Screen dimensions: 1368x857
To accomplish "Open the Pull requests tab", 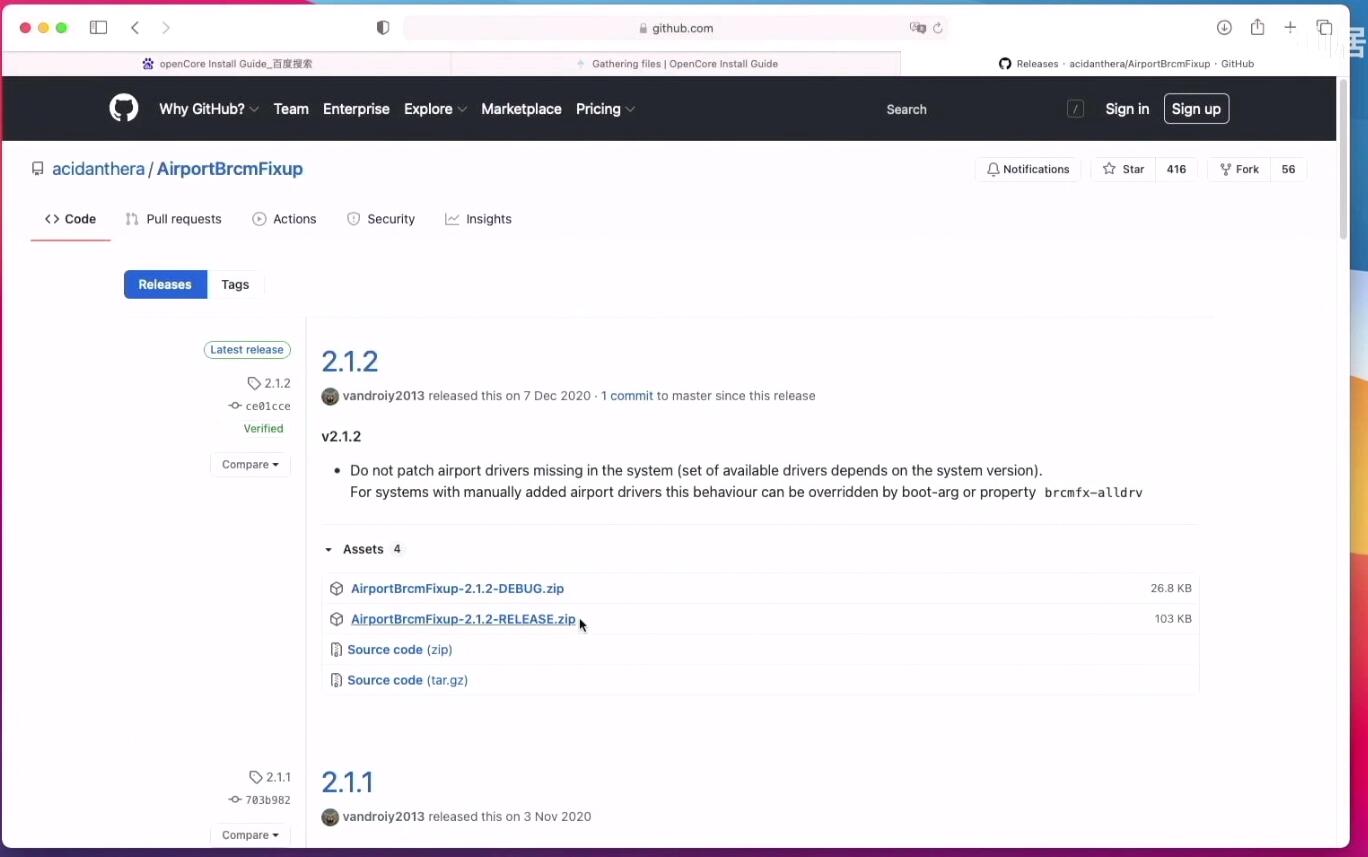I will click(x=174, y=219).
